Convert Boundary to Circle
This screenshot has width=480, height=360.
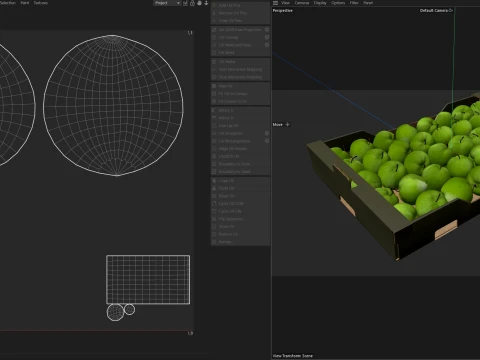(x=240, y=164)
